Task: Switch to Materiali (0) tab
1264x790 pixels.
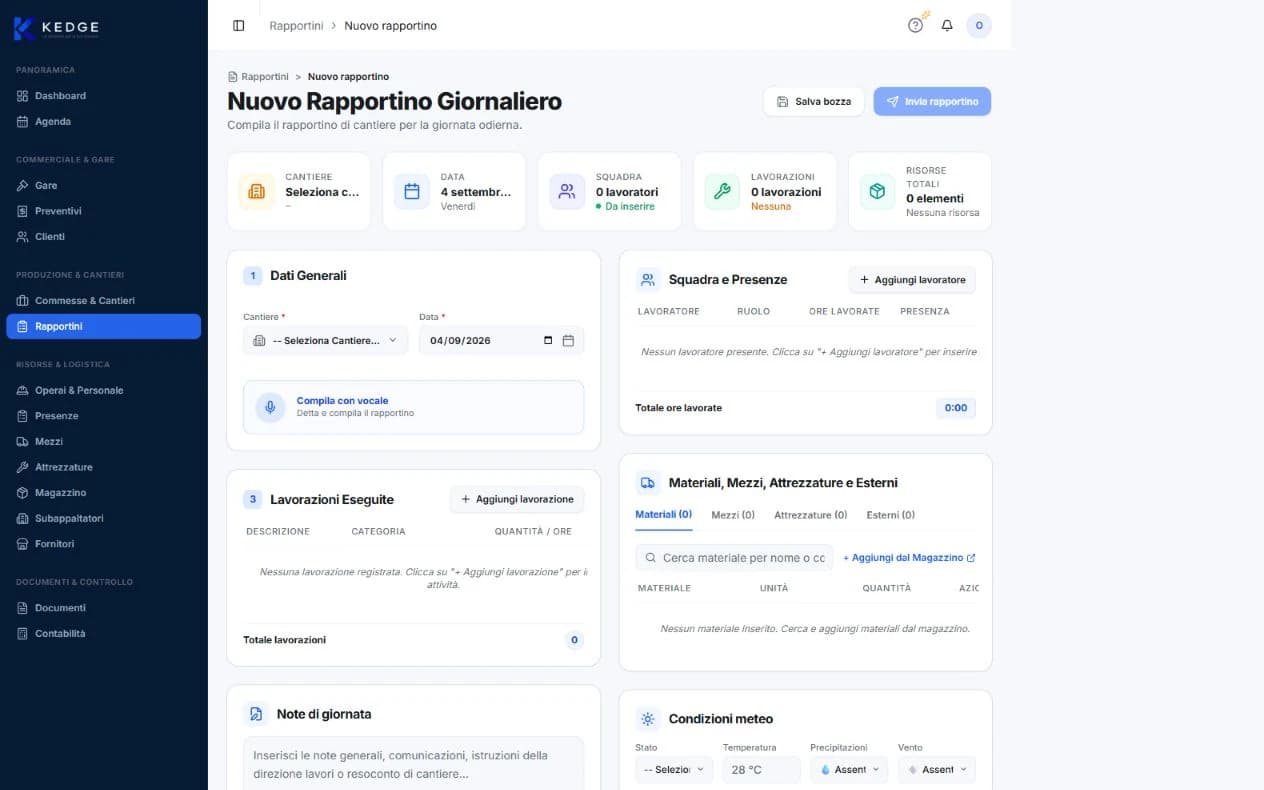Action: coord(663,514)
